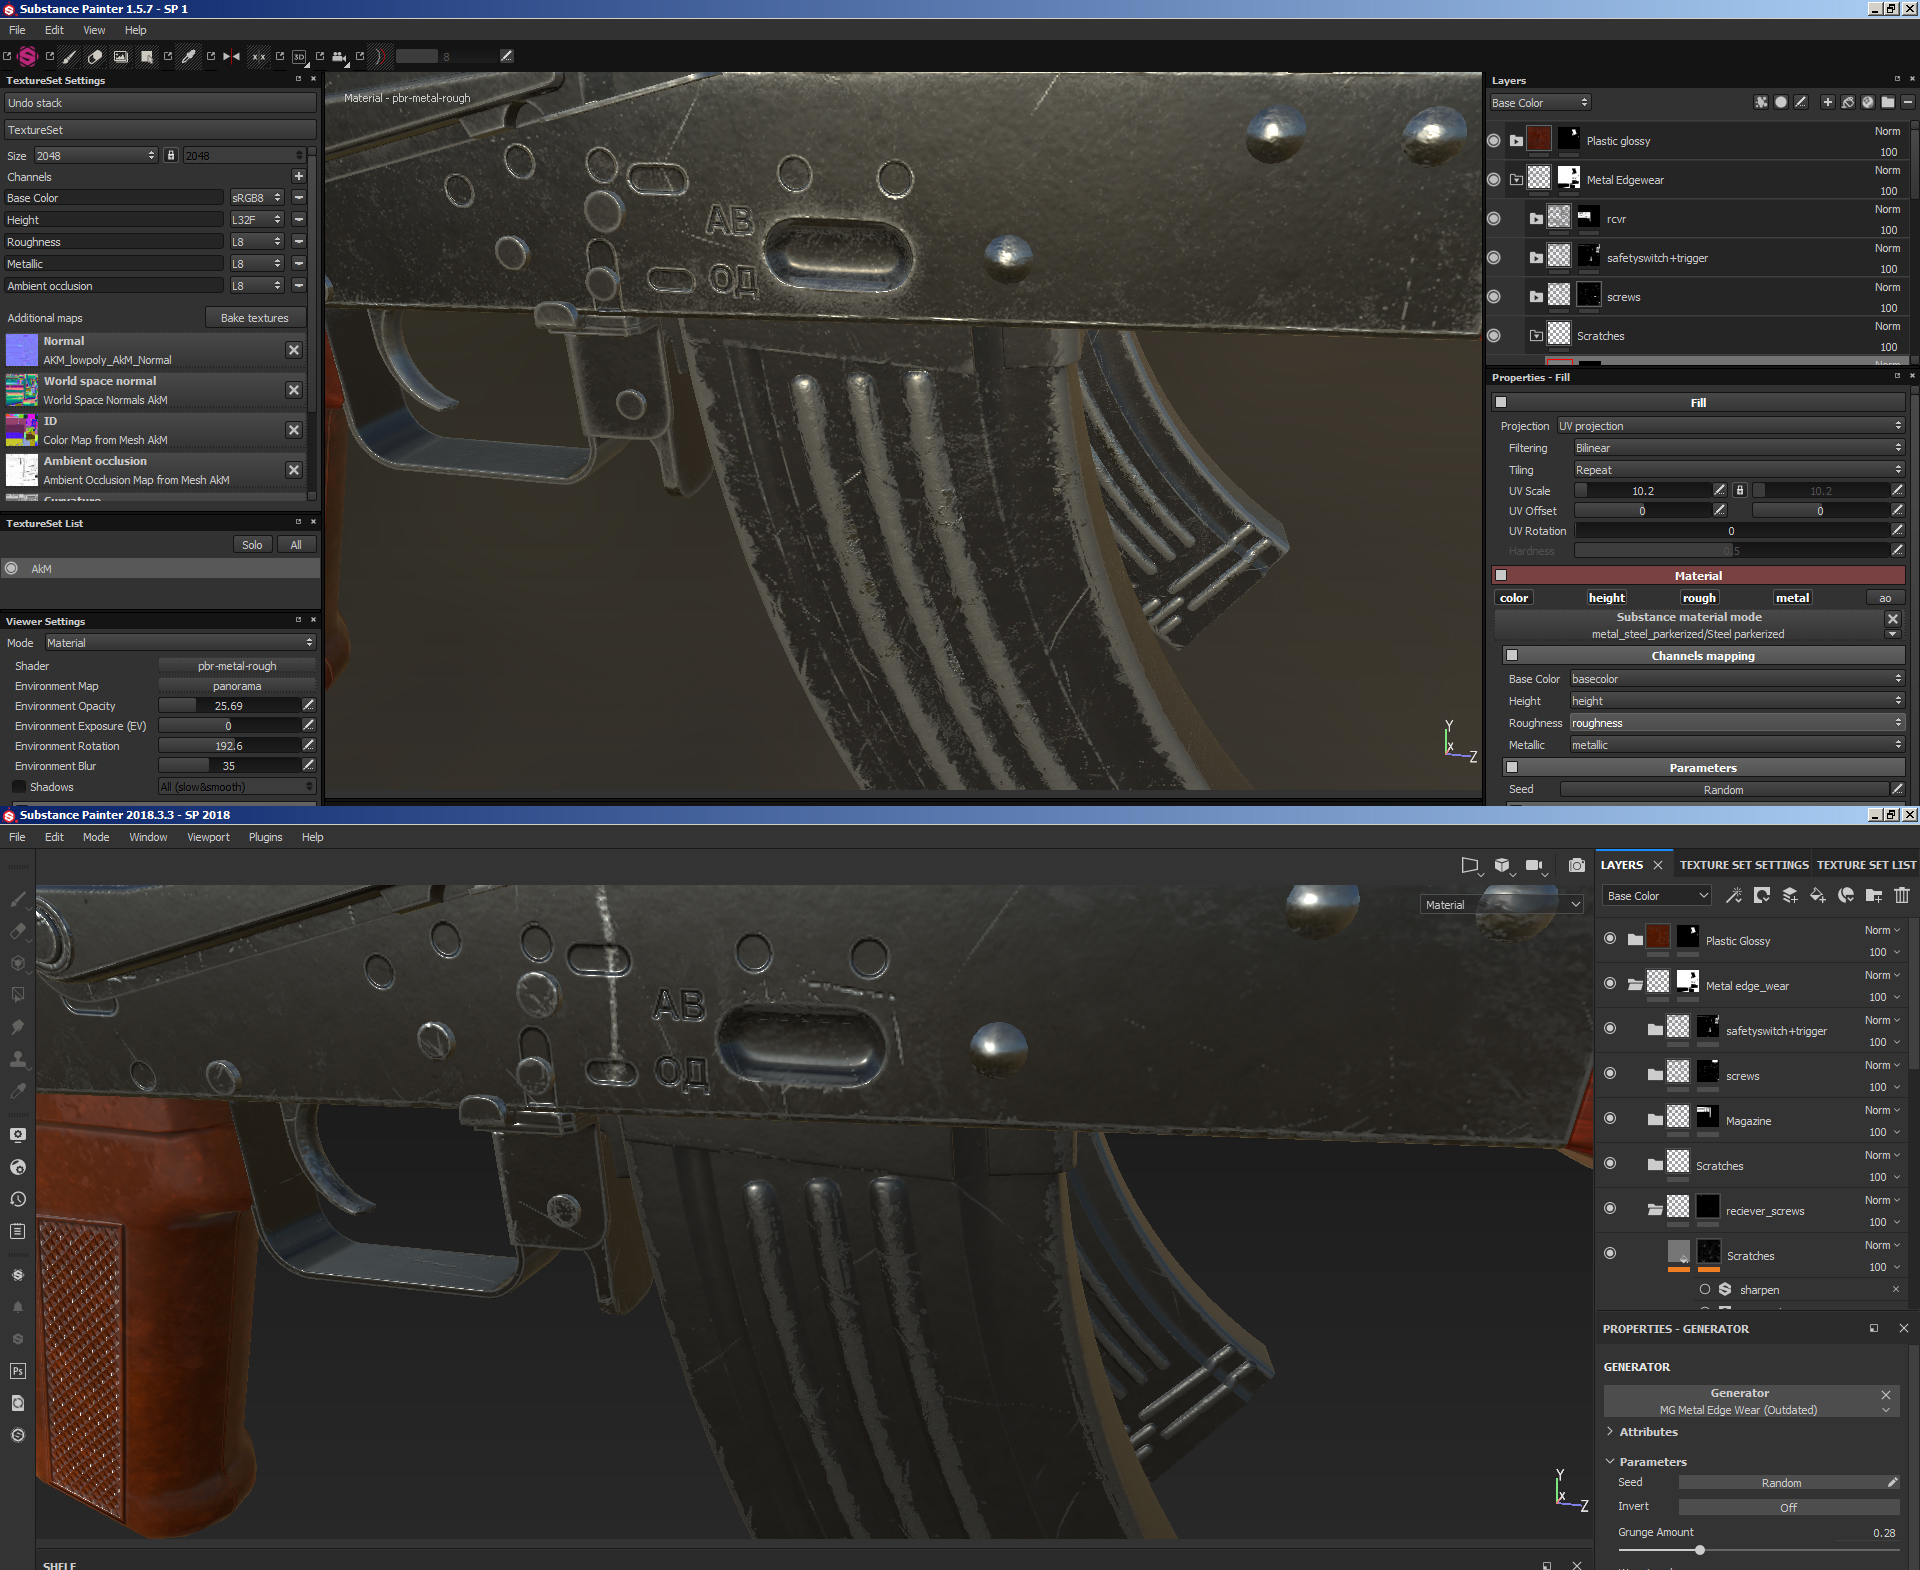Open Display settings in SP 2018 sidebar

click(x=18, y=1135)
